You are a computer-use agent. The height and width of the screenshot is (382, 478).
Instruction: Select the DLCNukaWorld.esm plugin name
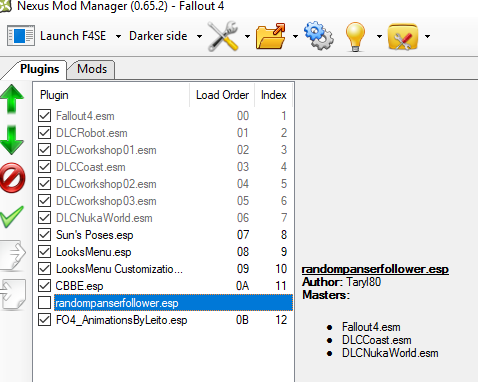tap(104, 218)
